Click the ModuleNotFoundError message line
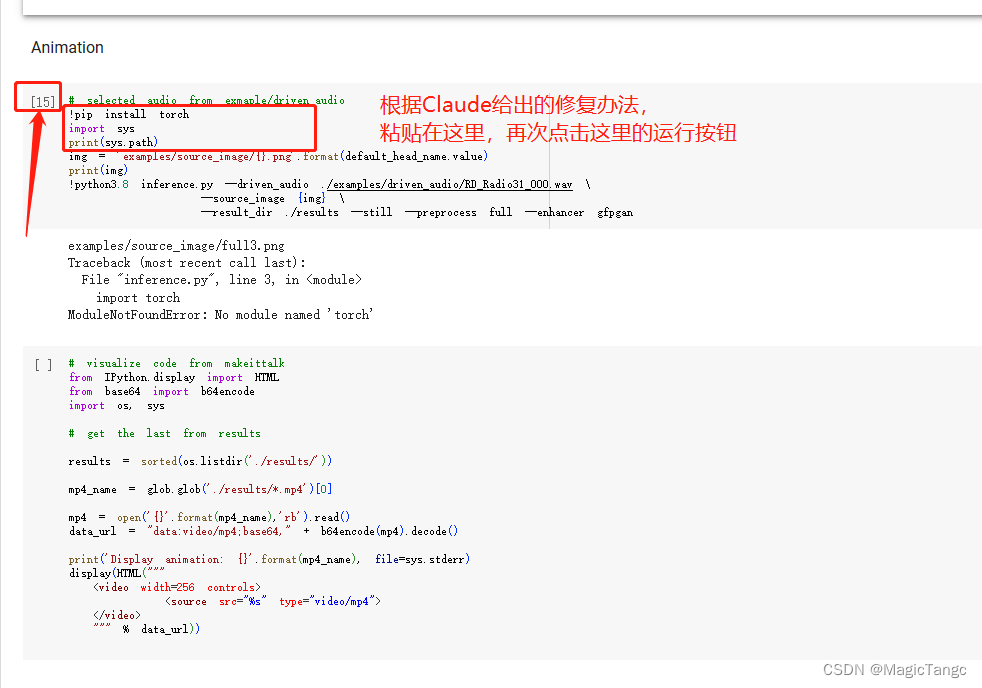Viewport: 982px width, 688px height. (220, 314)
